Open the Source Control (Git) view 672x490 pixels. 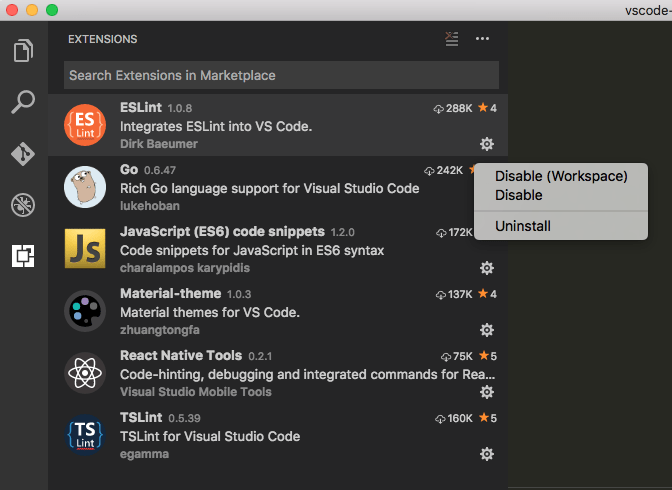click(23, 154)
